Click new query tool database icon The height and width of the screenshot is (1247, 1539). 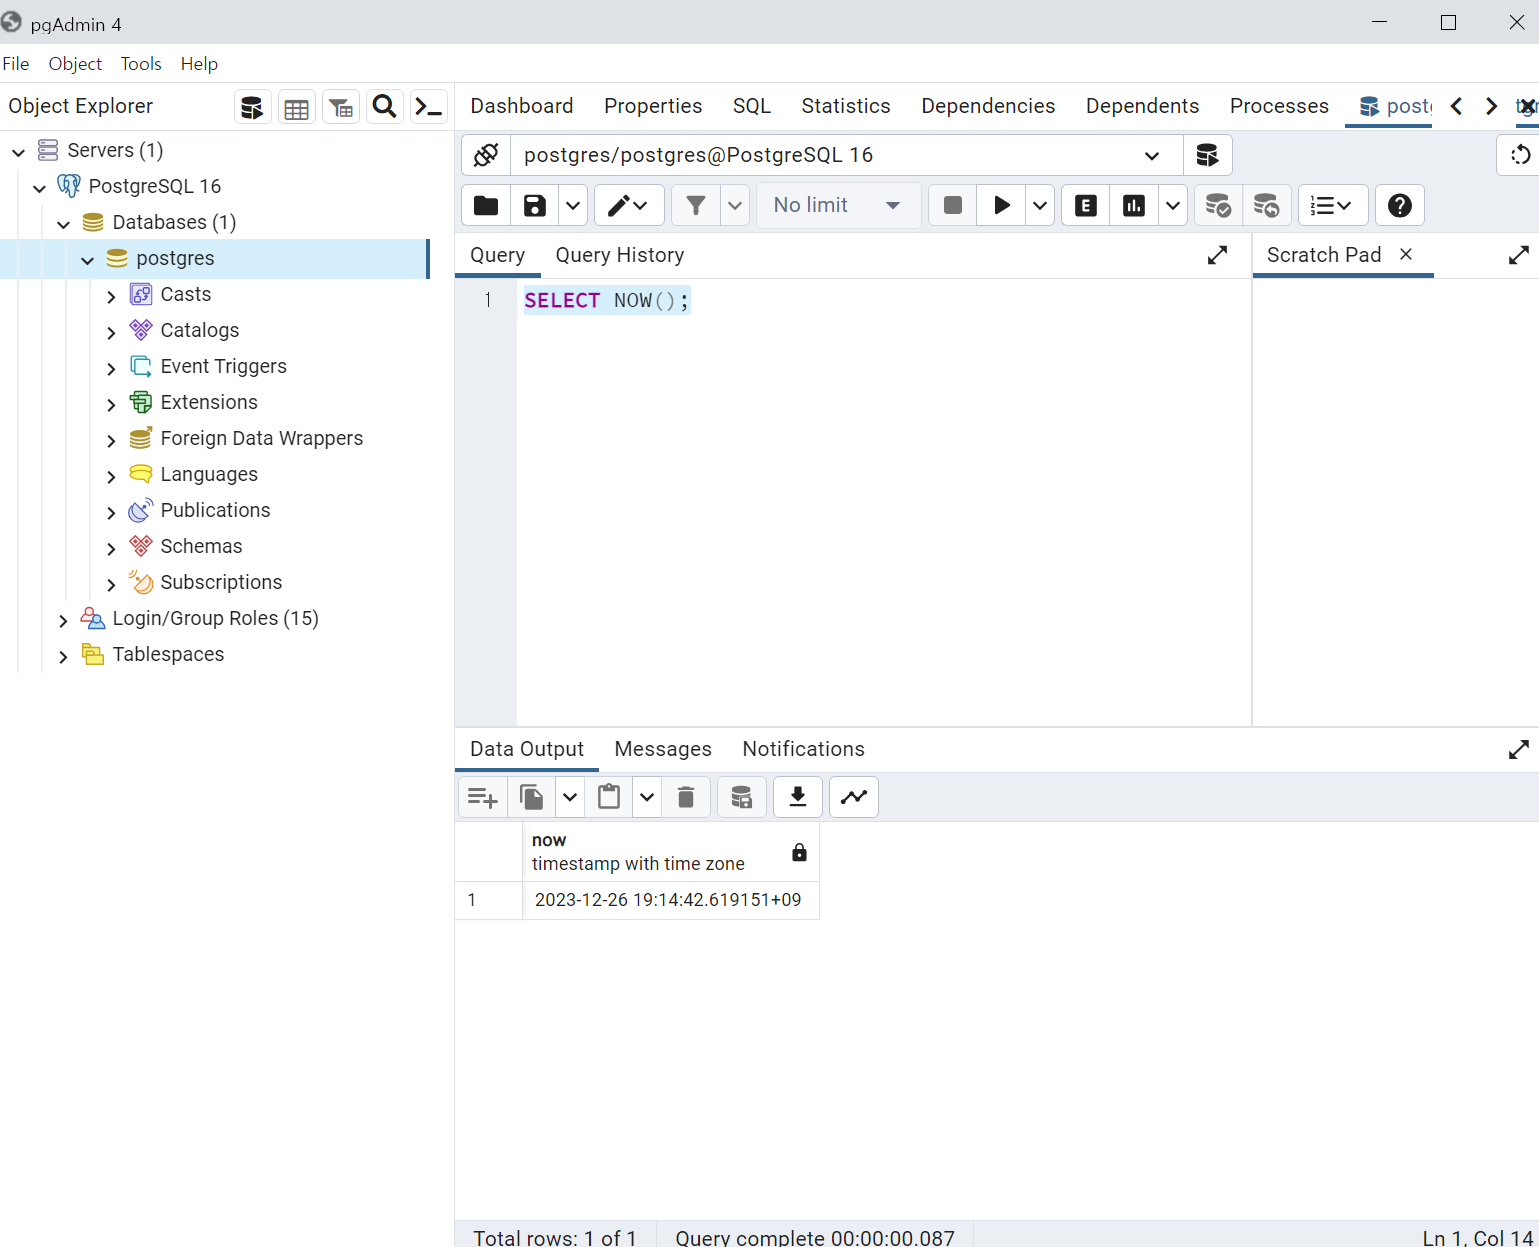pos(1208,155)
